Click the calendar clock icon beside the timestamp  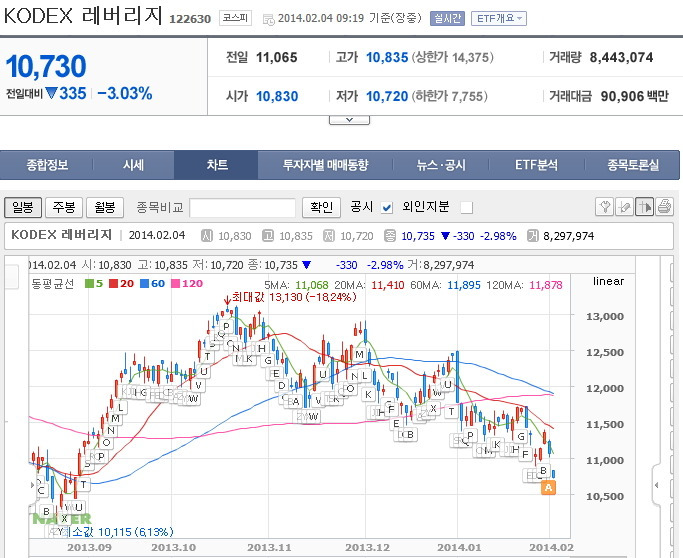coord(269,19)
